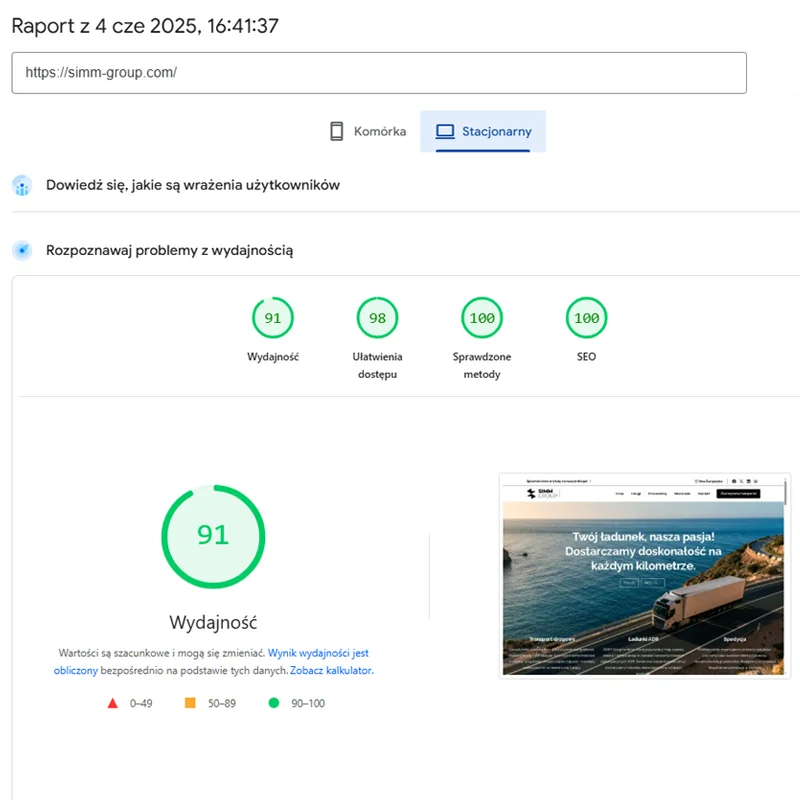Screen dimensions: 800x800
Task: Click the red triangle 0–49 legend icon
Action: point(113,703)
